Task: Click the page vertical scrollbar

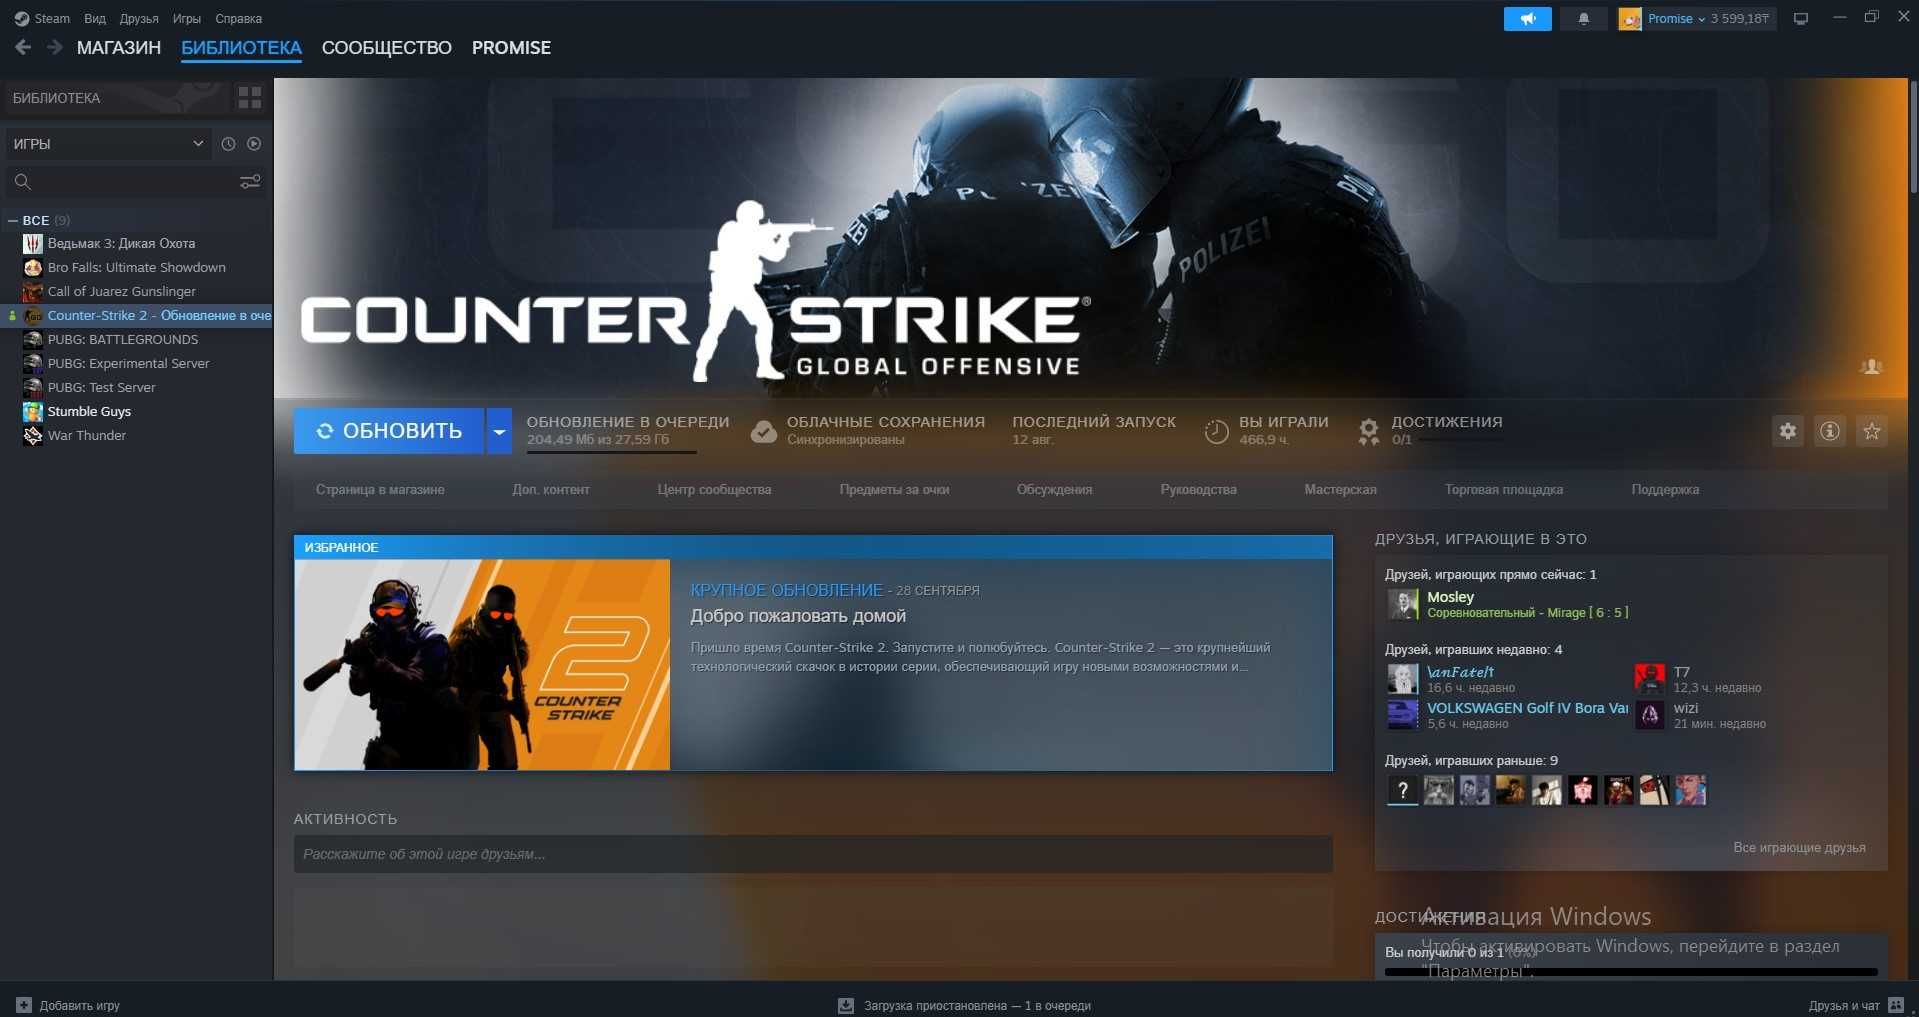Action: tap(1913, 137)
